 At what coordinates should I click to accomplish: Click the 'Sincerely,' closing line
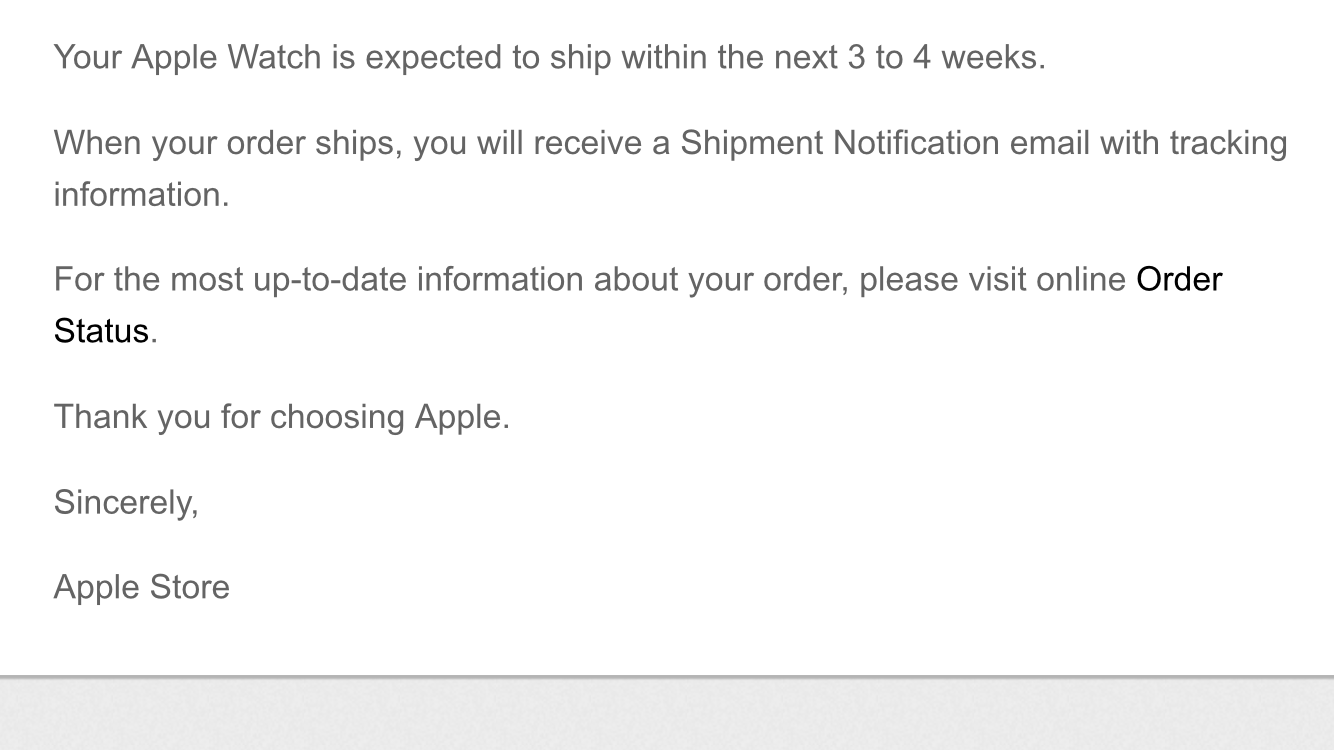[126, 502]
